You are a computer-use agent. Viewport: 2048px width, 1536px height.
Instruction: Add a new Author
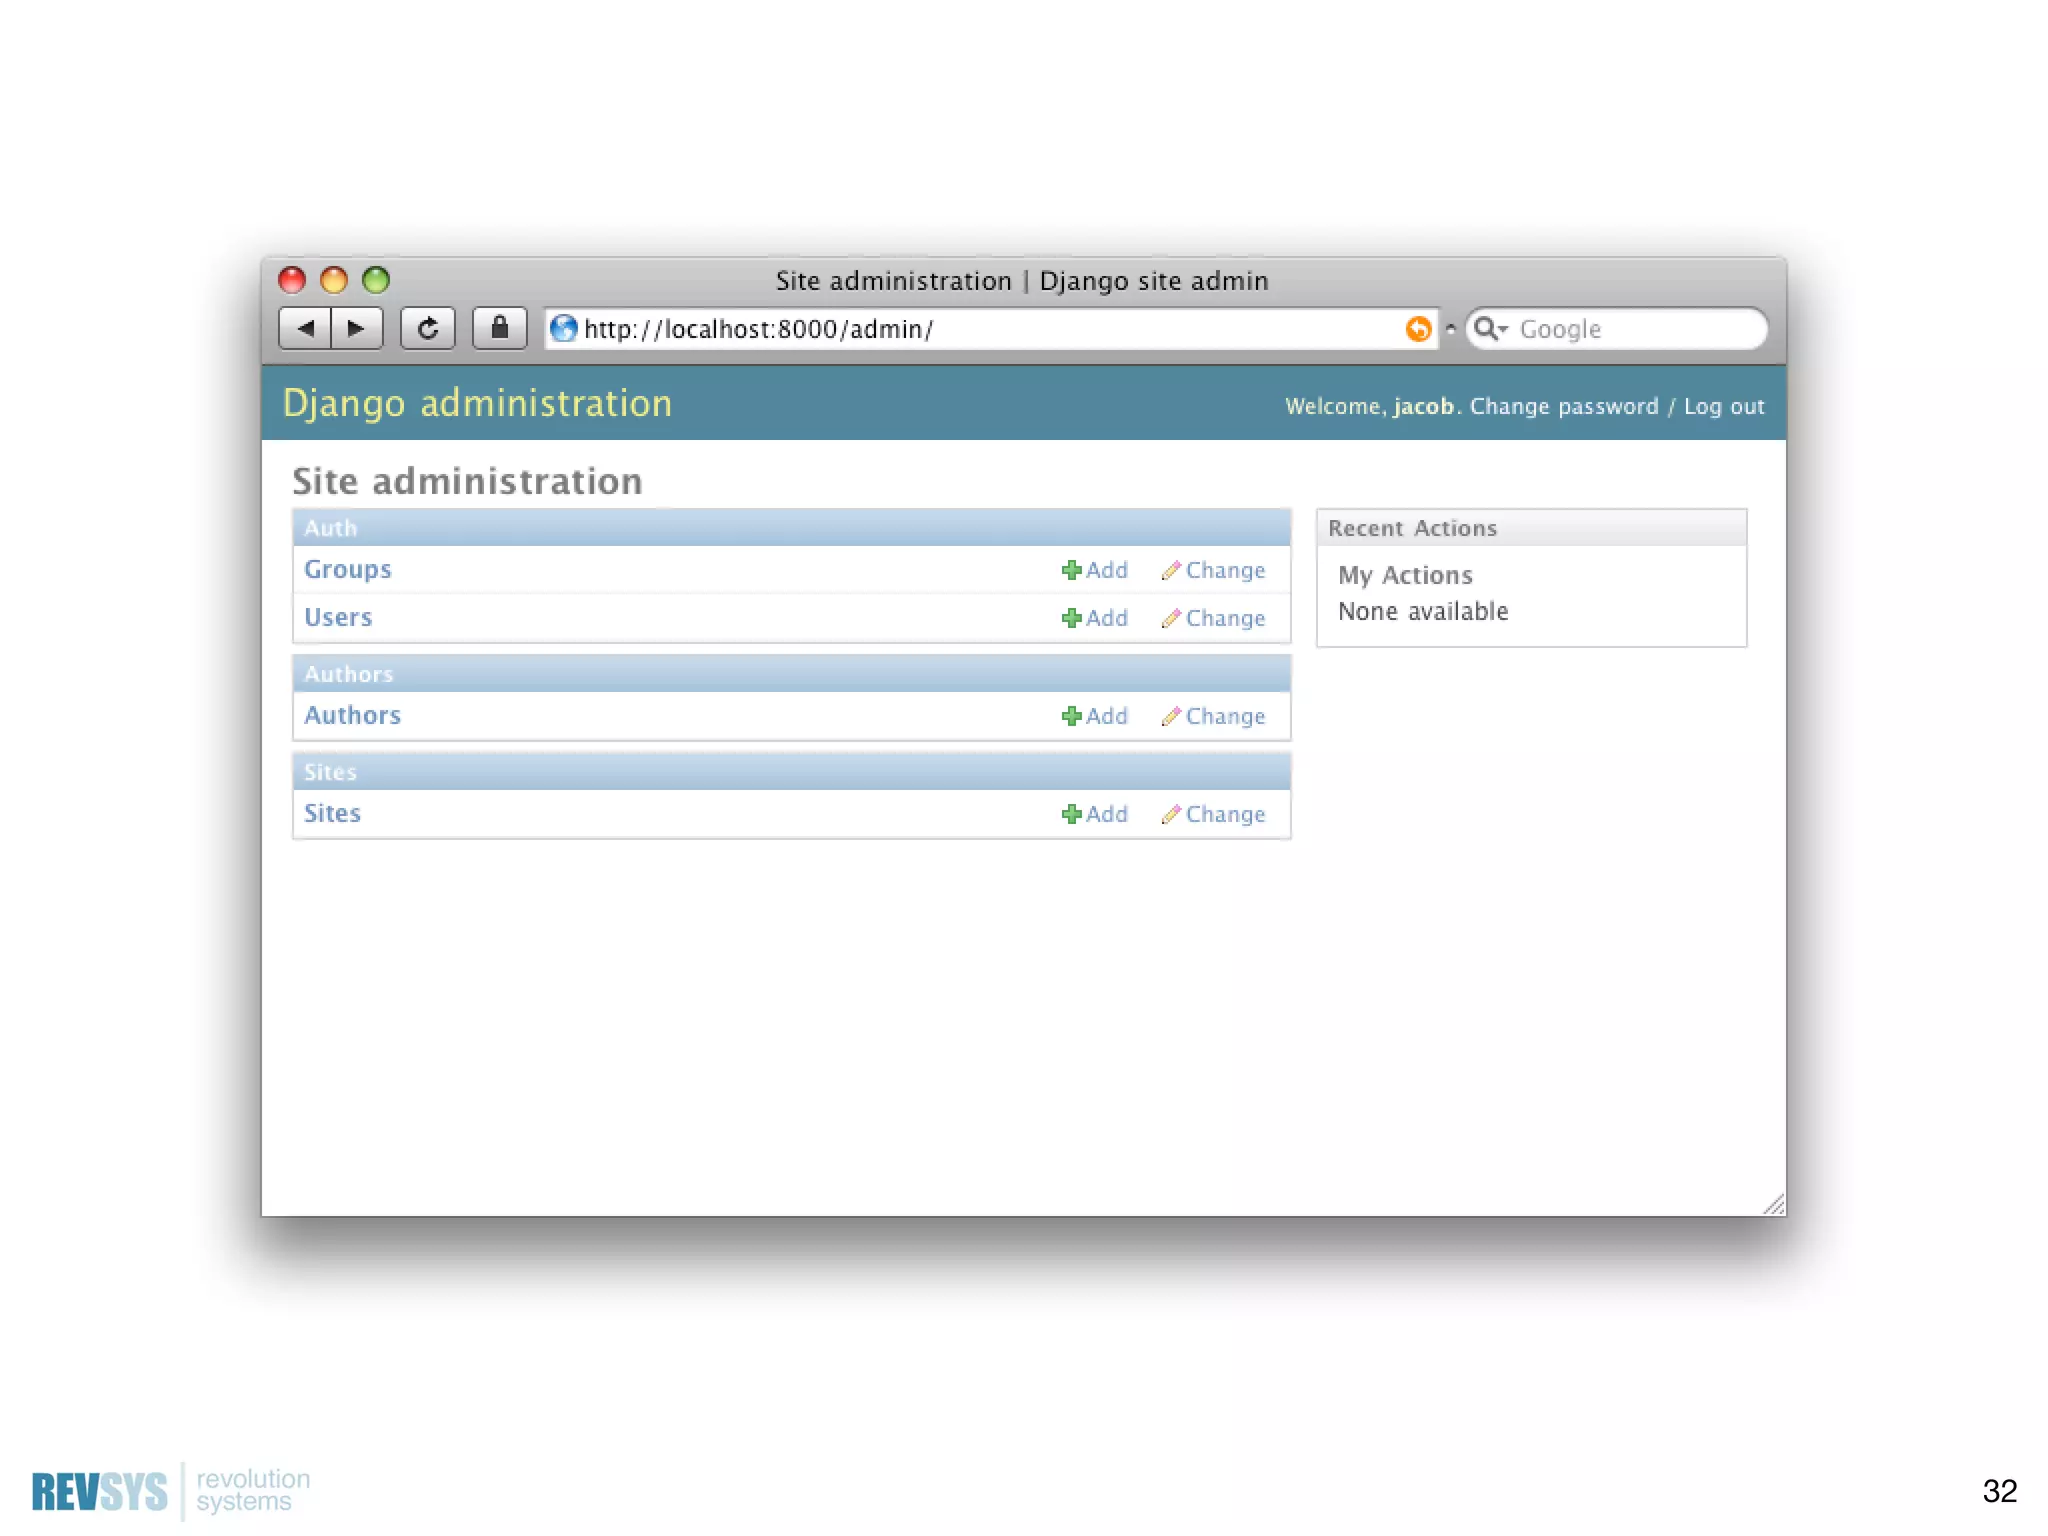point(1095,716)
